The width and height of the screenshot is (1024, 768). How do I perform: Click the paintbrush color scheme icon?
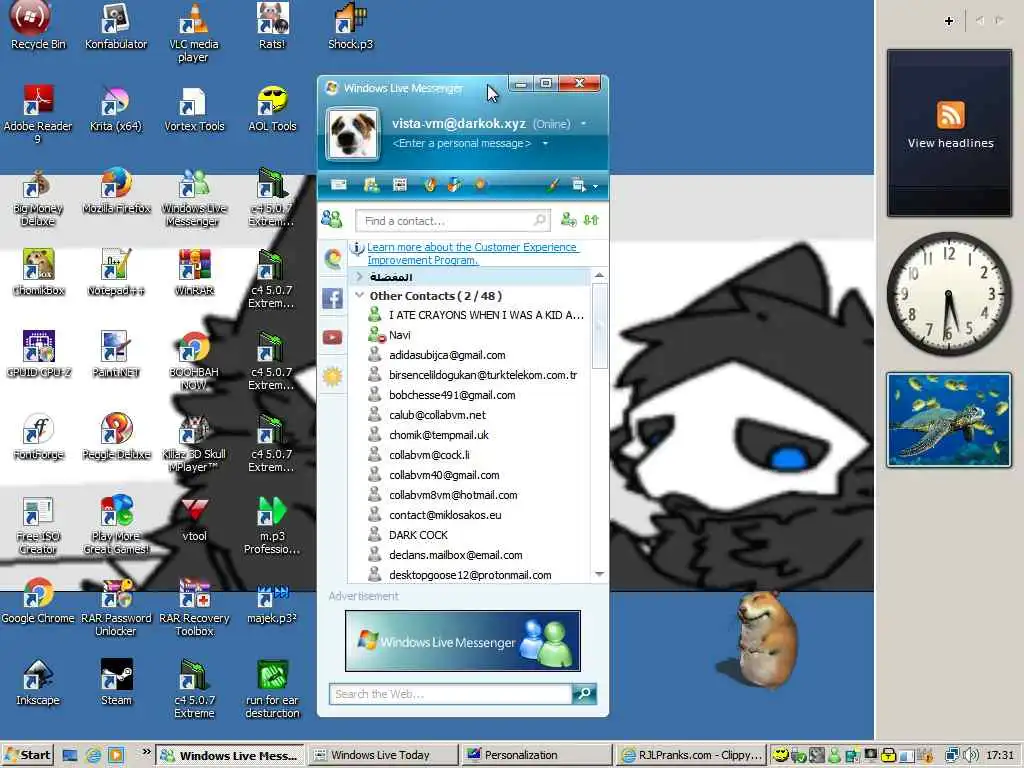[x=552, y=185]
